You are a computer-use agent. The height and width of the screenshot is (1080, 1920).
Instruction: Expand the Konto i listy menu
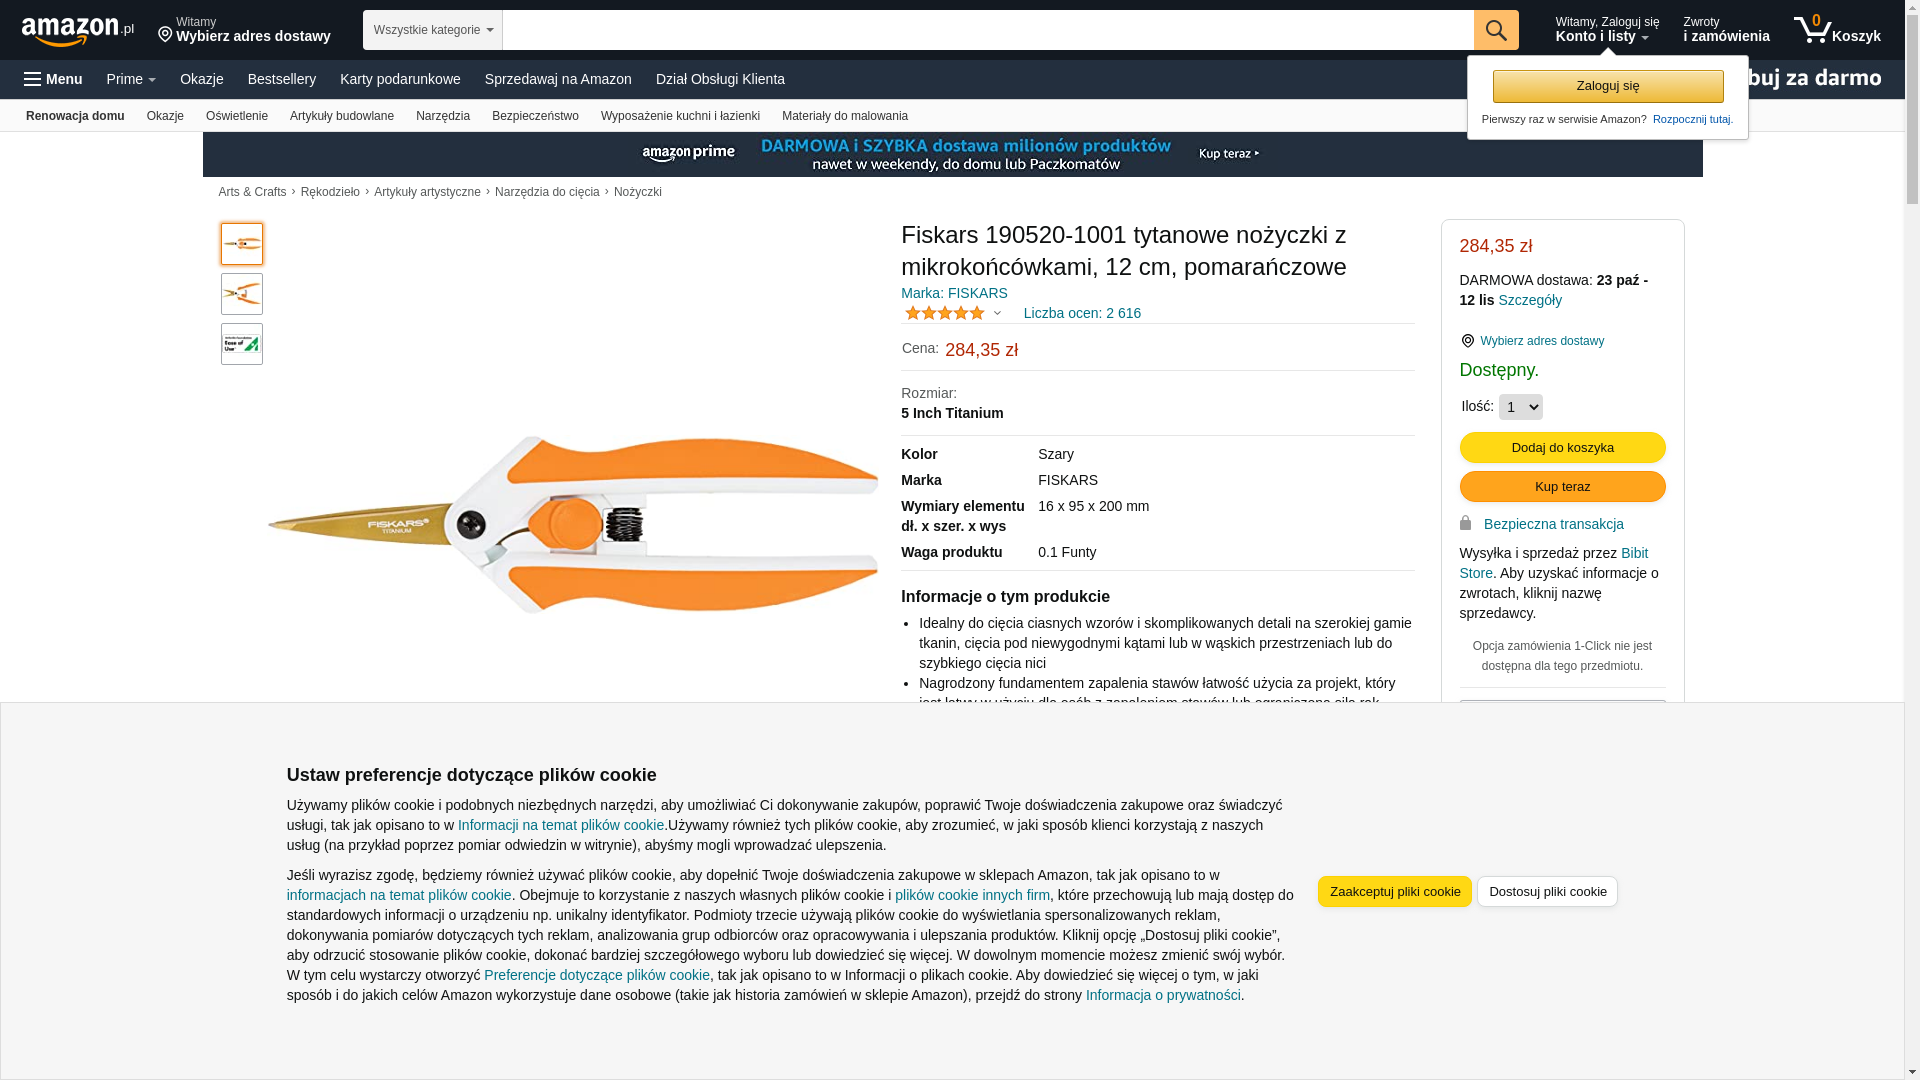point(1606,30)
